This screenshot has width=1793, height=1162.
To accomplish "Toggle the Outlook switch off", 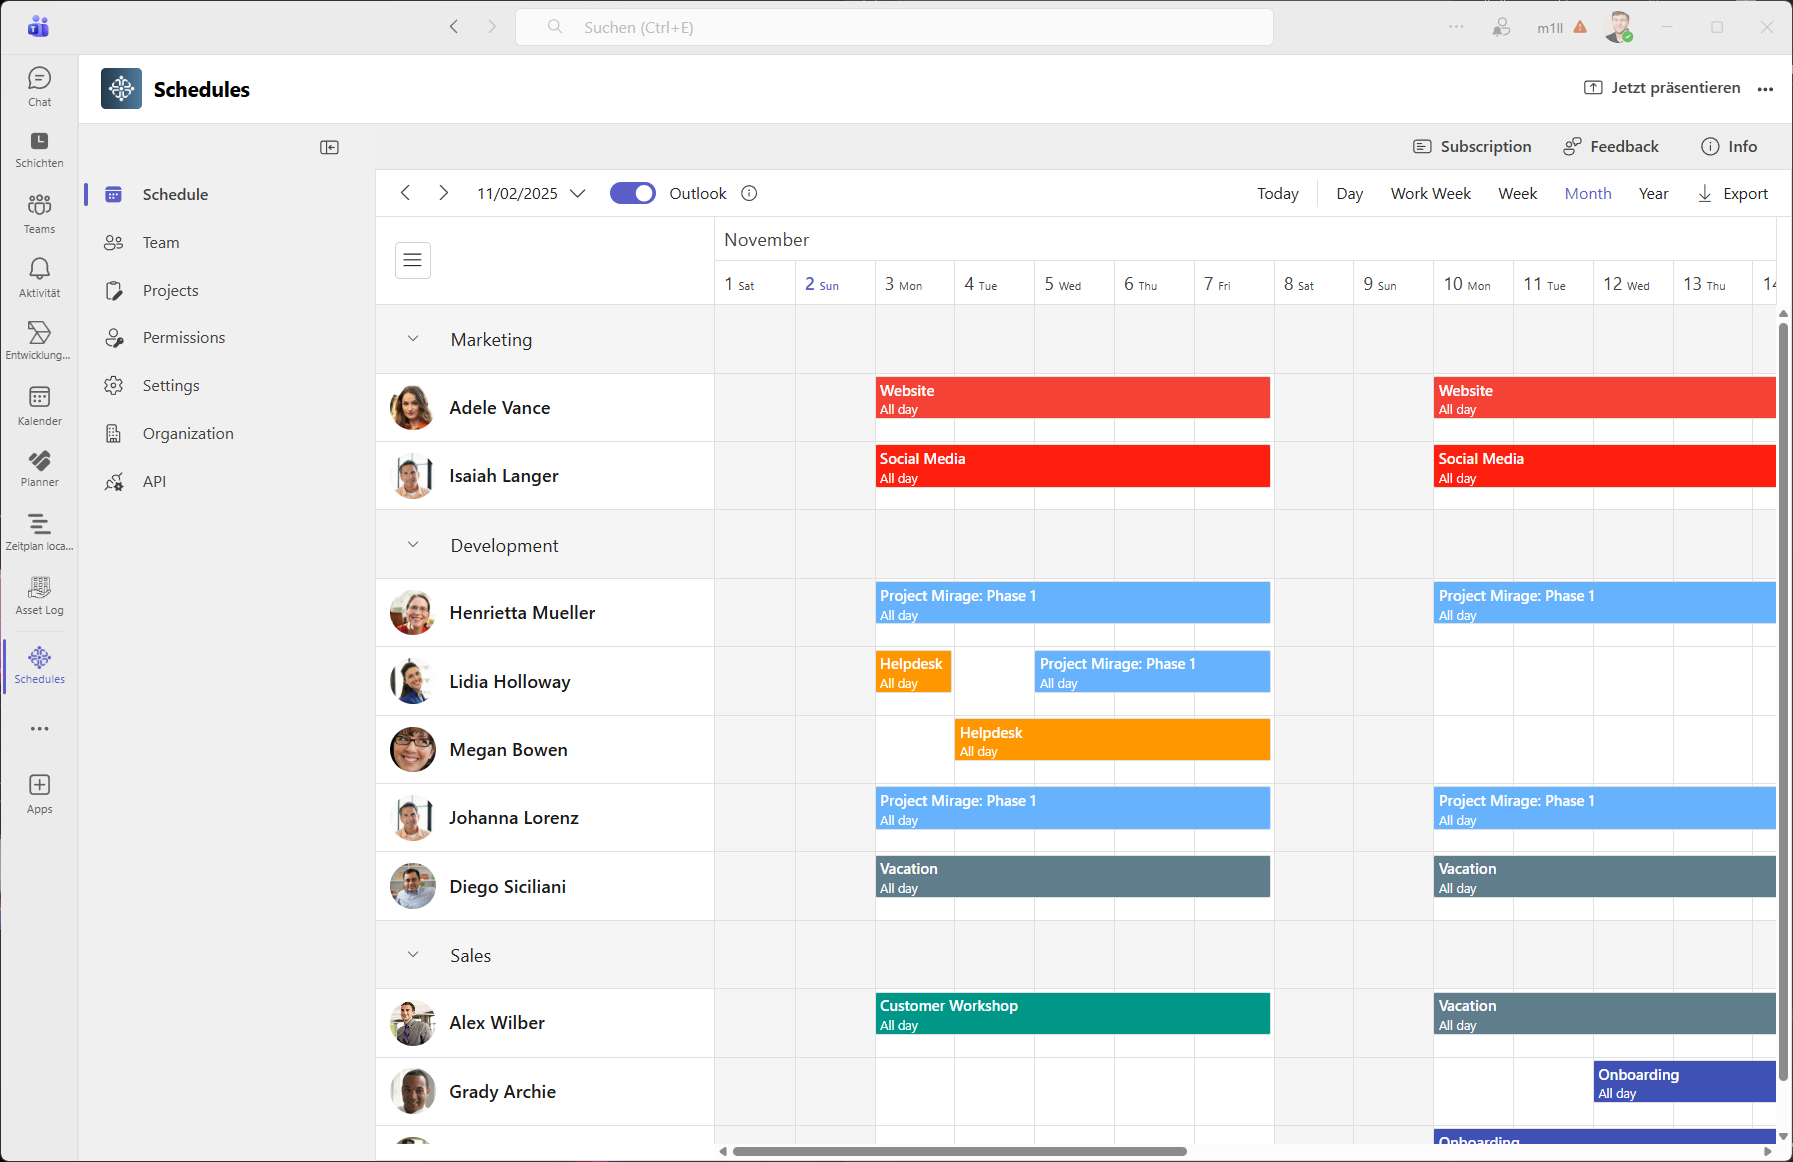I will click(632, 194).
